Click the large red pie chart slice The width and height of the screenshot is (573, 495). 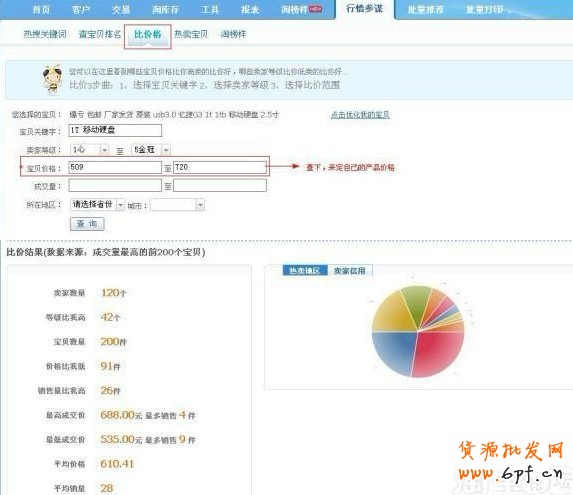click(439, 354)
